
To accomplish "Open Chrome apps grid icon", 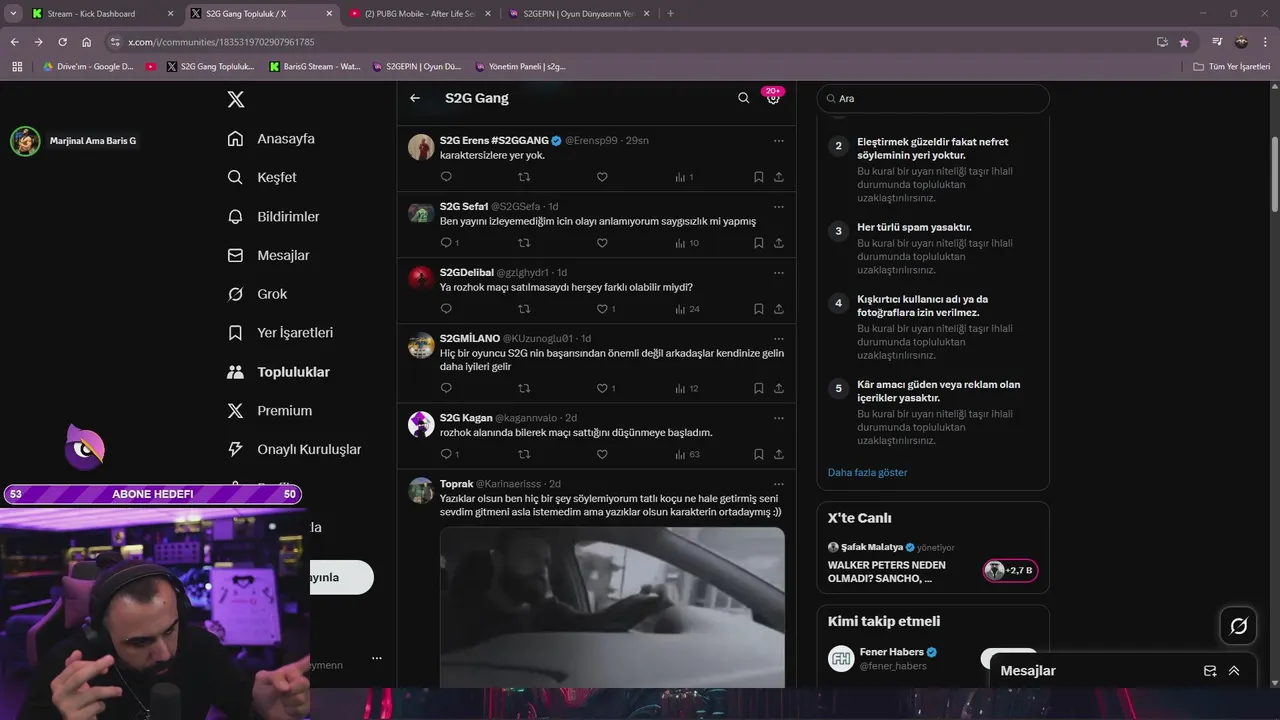I will [x=17, y=67].
